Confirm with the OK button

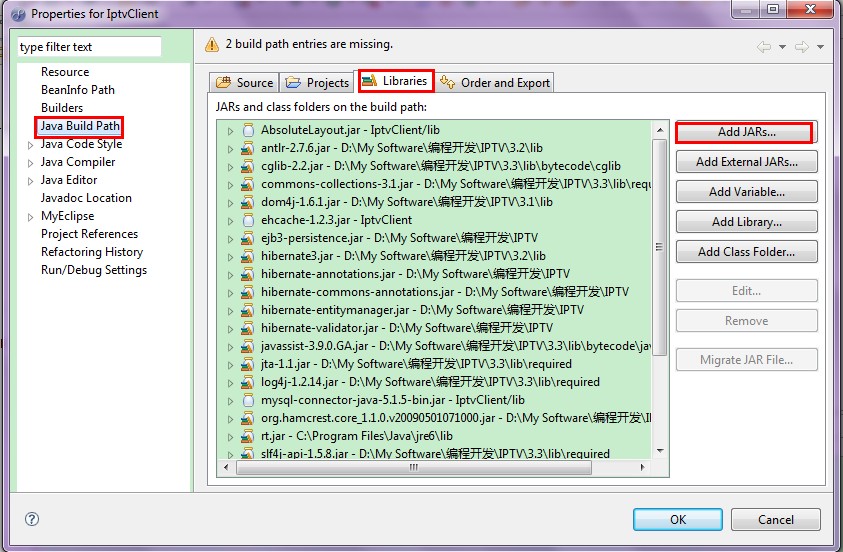[677, 519]
